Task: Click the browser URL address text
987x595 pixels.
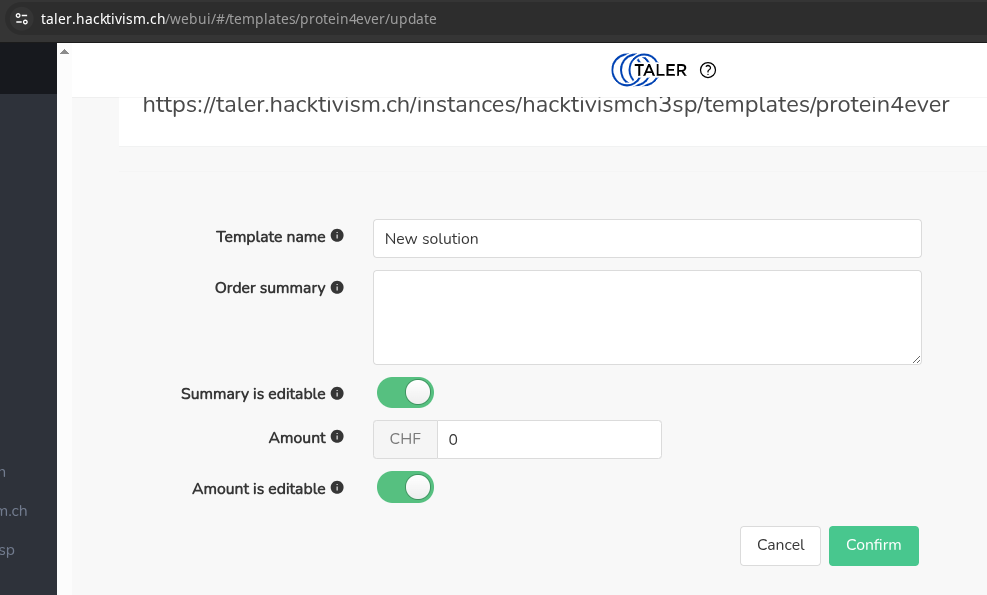Action: coord(239,19)
